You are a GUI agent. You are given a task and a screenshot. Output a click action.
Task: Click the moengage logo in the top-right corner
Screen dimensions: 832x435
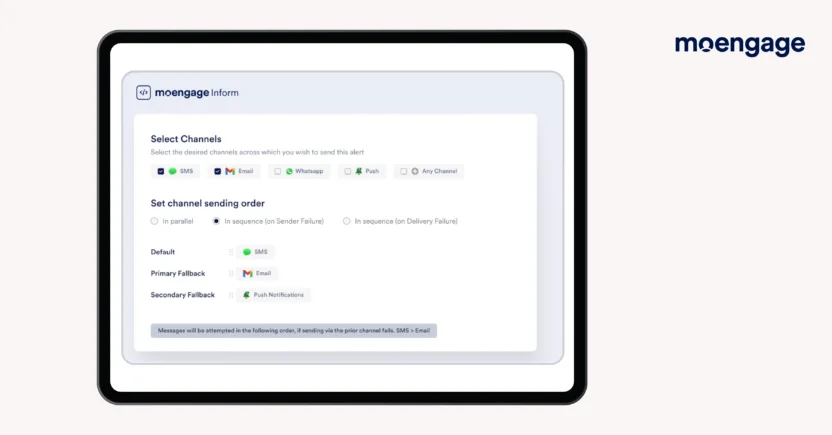pyautogui.click(x=740, y=45)
